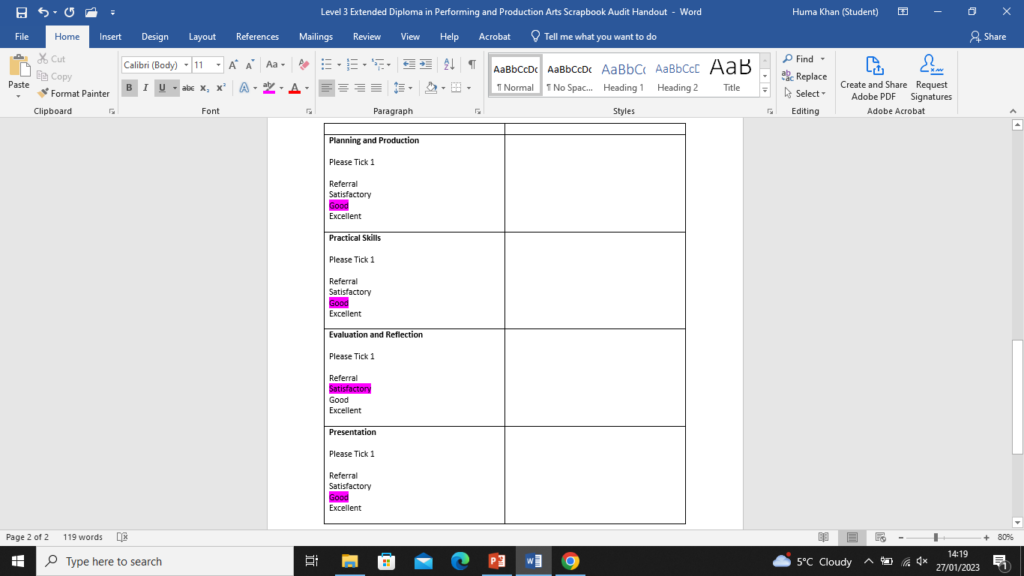Apply a bulleted list

326,65
